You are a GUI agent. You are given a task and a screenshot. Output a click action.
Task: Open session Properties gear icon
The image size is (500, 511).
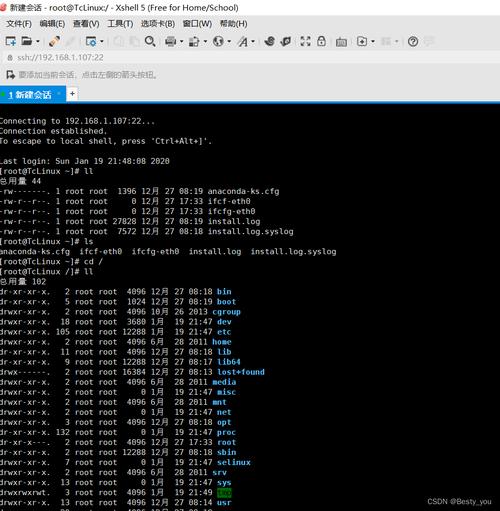click(91, 41)
